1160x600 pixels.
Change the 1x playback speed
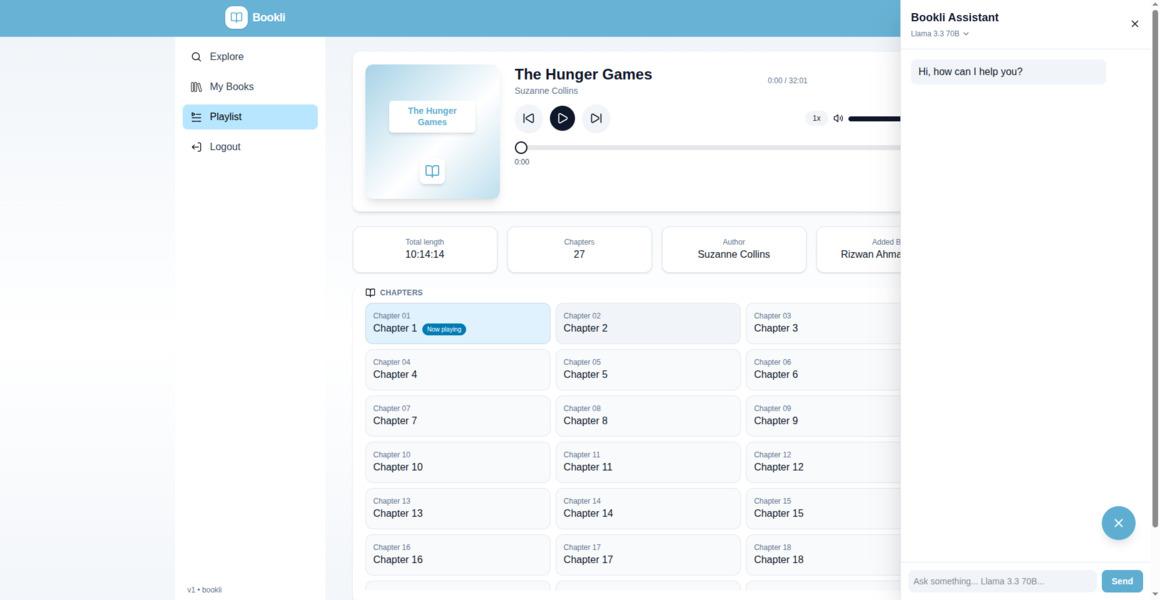pos(816,118)
